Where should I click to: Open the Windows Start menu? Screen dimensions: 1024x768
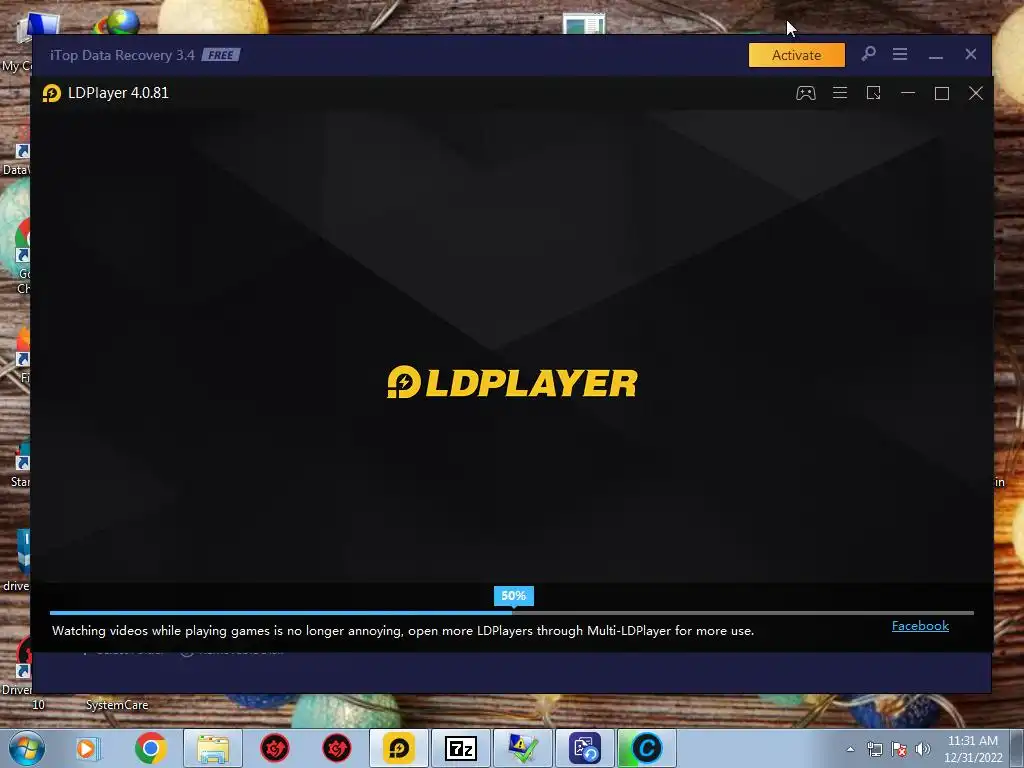(27, 748)
